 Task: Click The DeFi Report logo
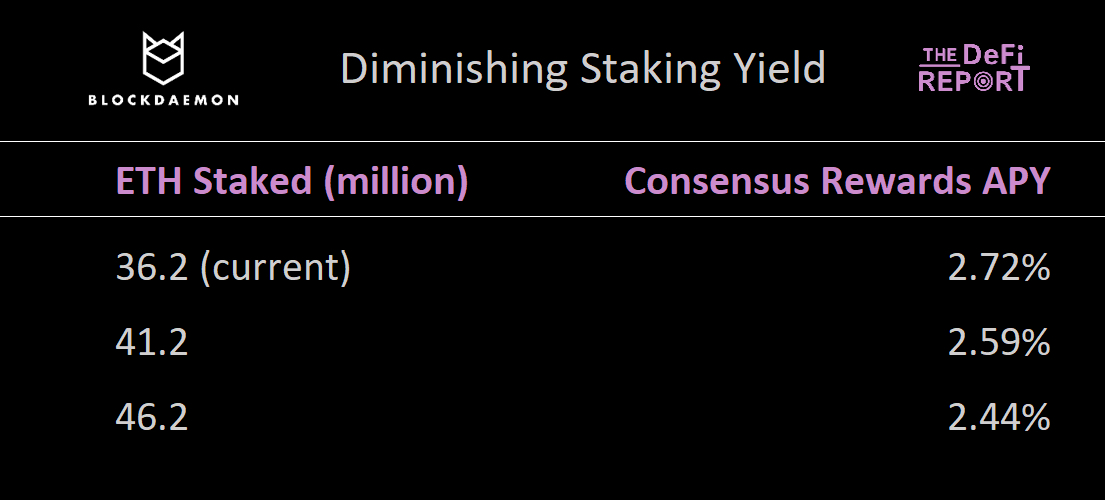(973, 68)
